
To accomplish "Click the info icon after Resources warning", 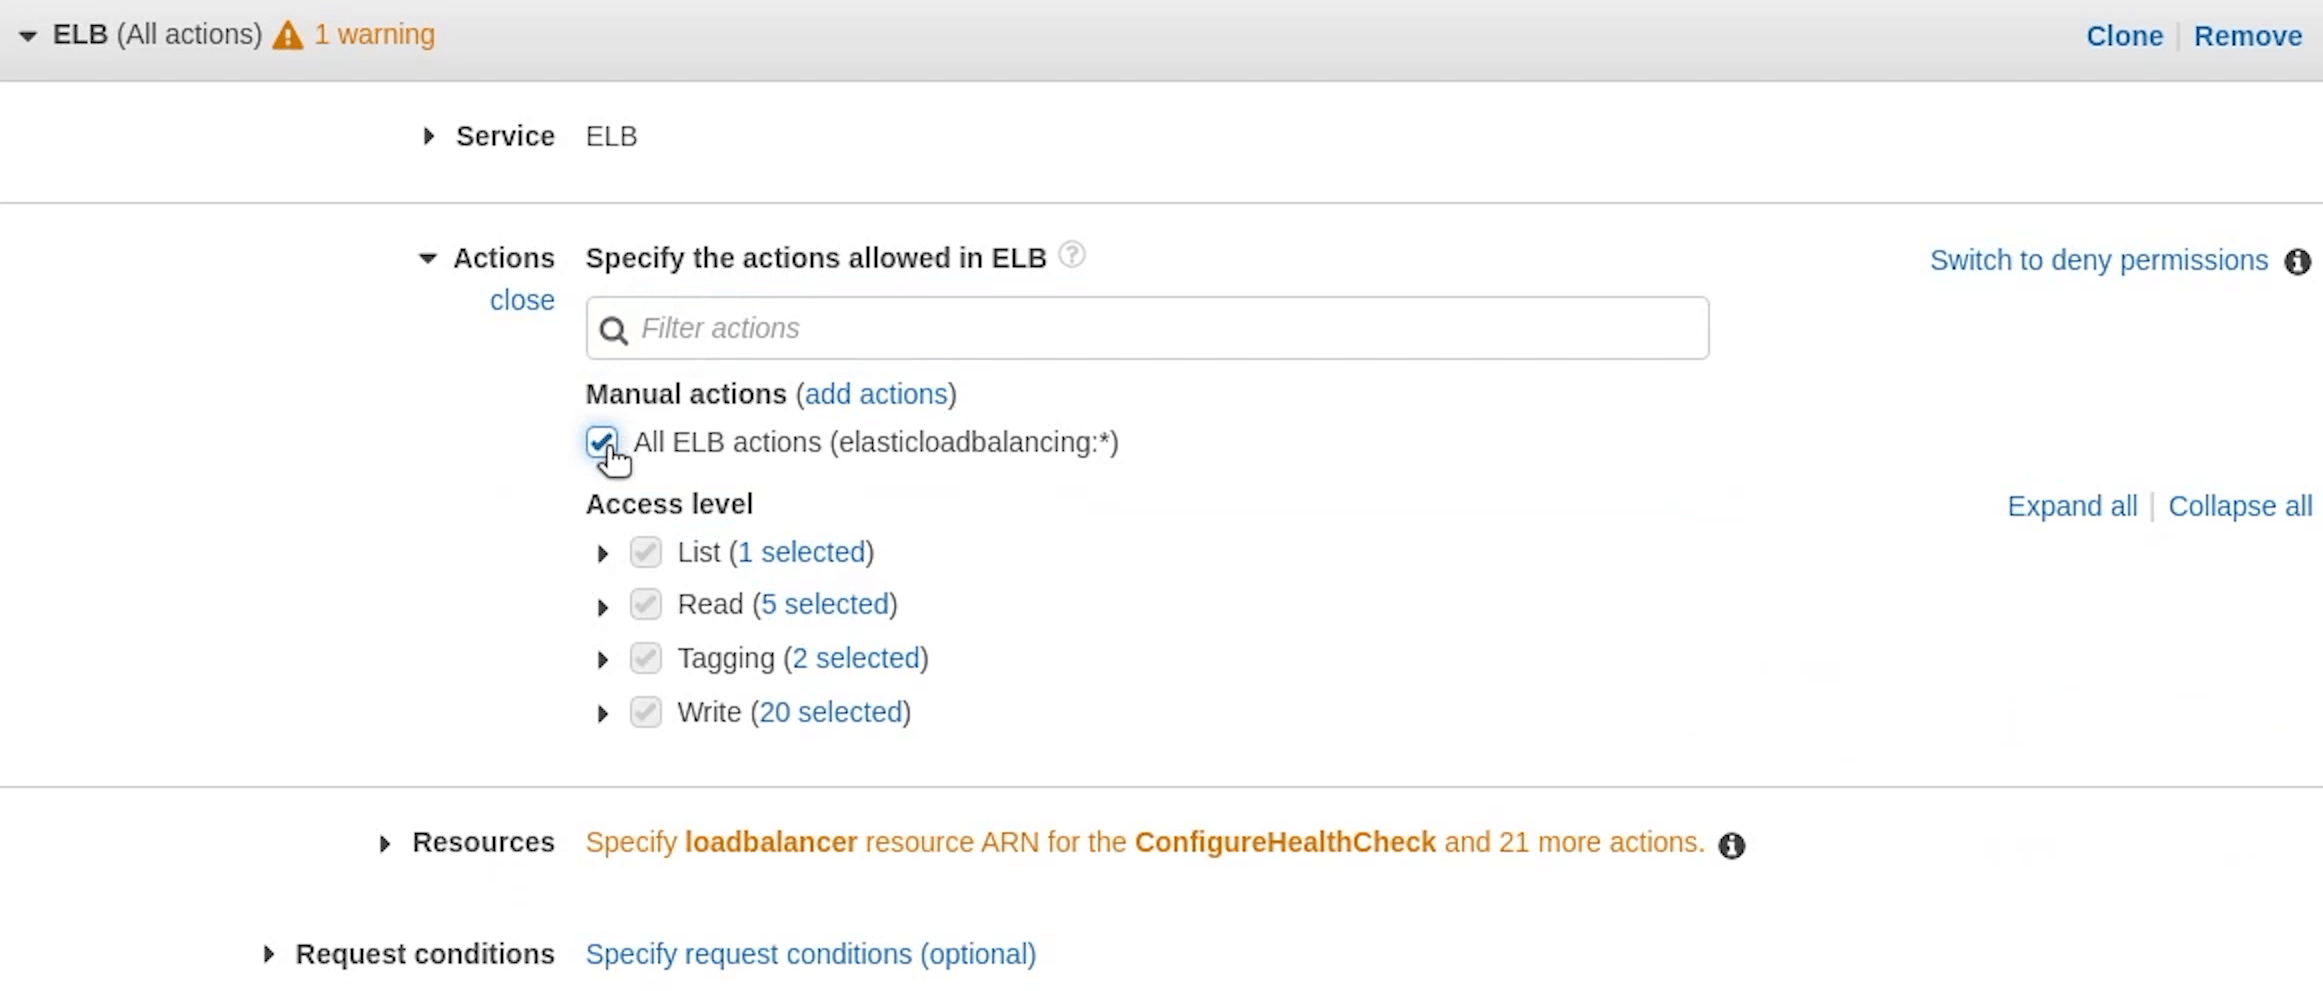I will [1731, 846].
